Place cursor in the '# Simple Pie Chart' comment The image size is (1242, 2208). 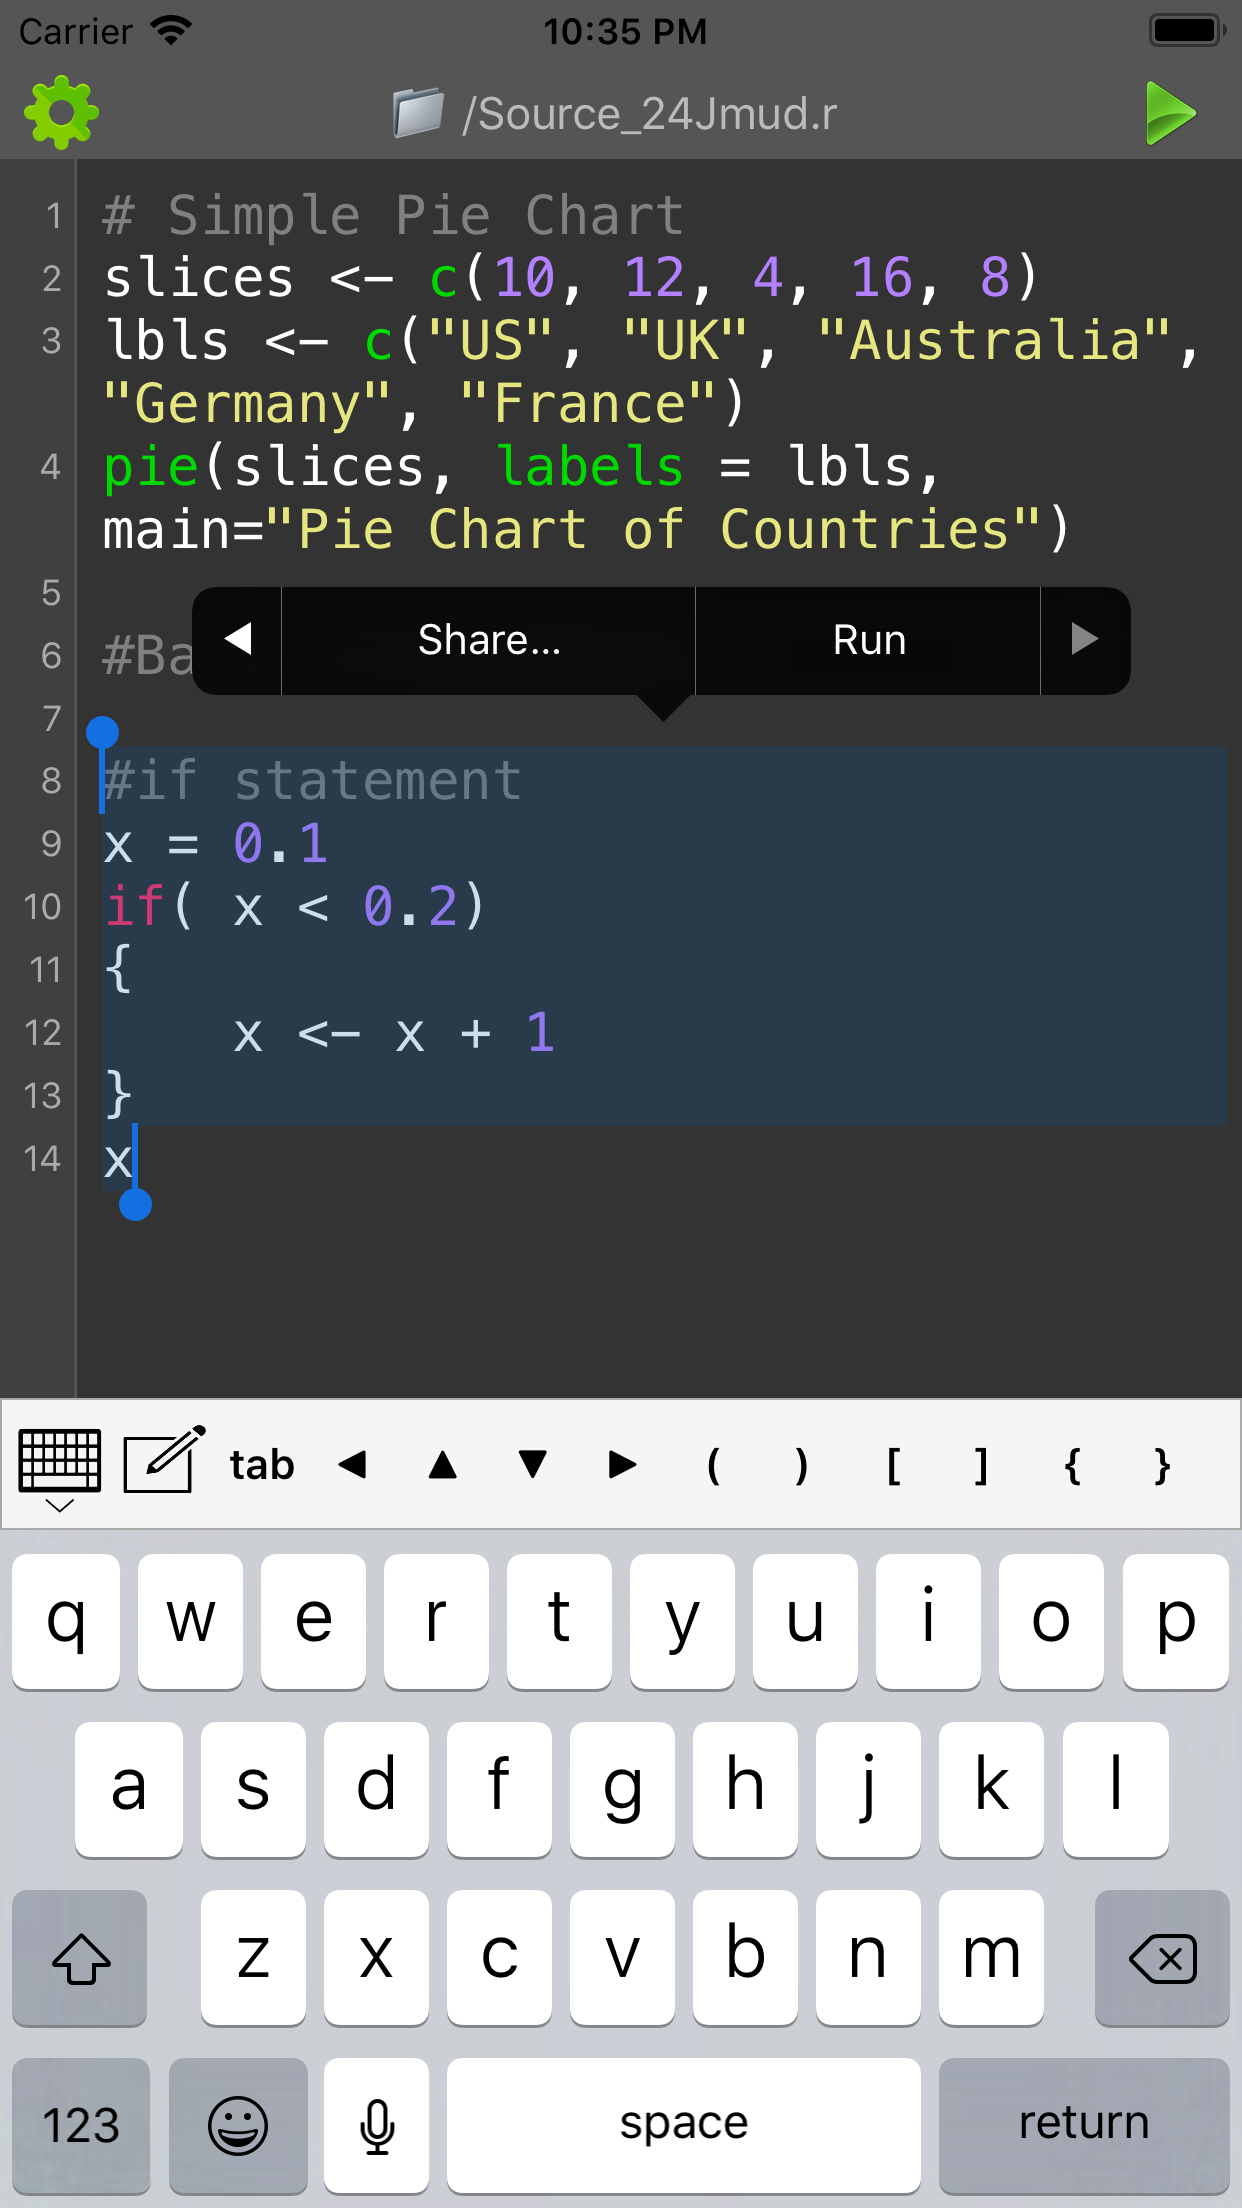(393, 216)
